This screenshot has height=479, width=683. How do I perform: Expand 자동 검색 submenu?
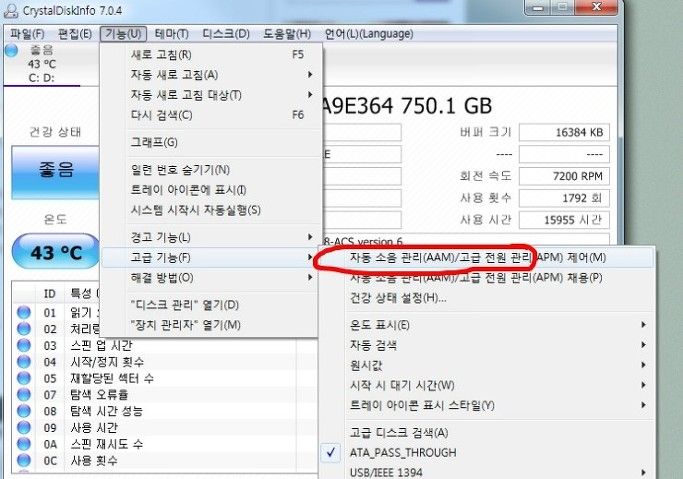click(487, 345)
